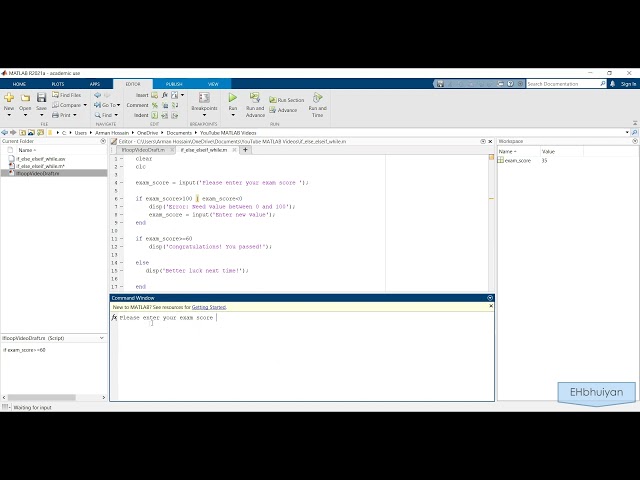Switch to the HOME tab
Image resolution: width=640 pixels, height=480 pixels.
pyautogui.click(x=19, y=84)
